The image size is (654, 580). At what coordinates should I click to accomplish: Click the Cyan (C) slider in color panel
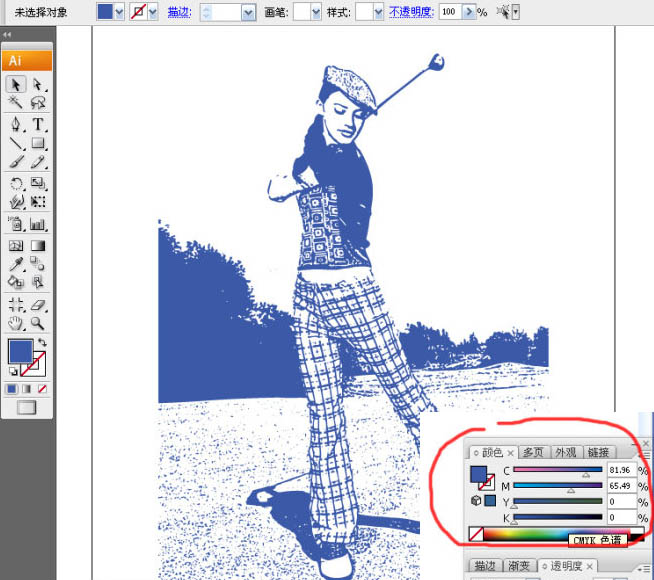557,470
